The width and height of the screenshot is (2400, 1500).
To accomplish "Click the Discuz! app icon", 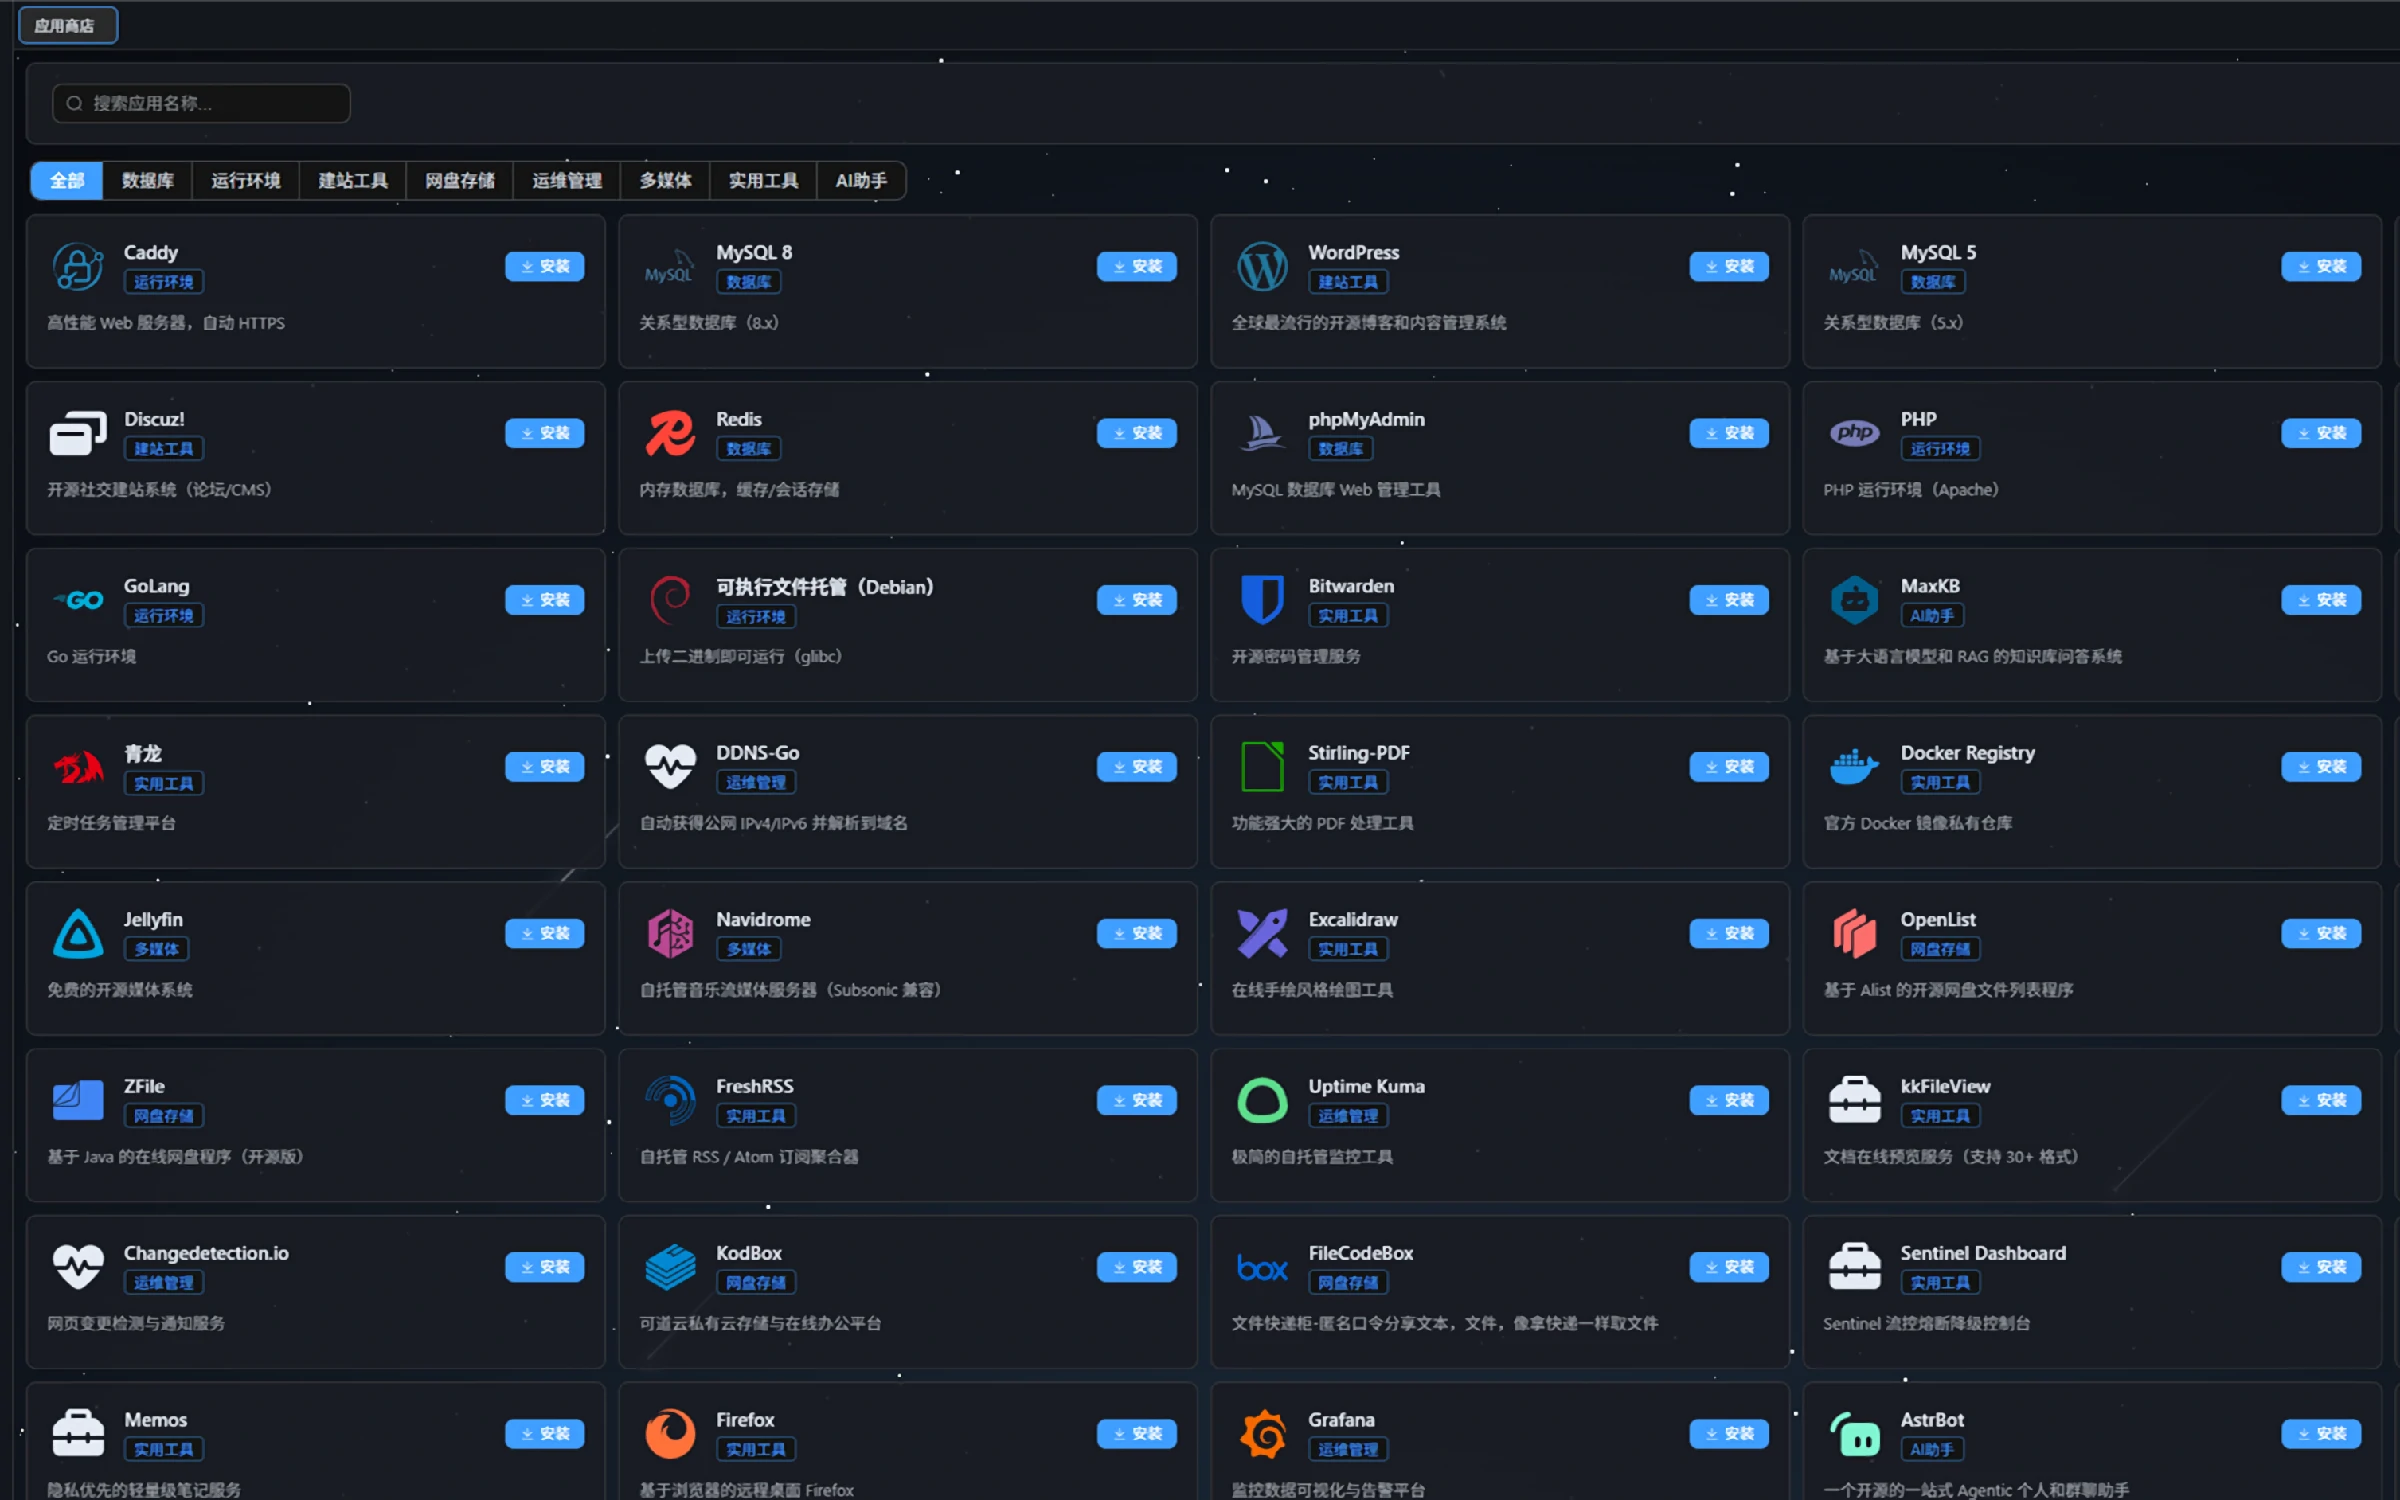I will (x=78, y=433).
